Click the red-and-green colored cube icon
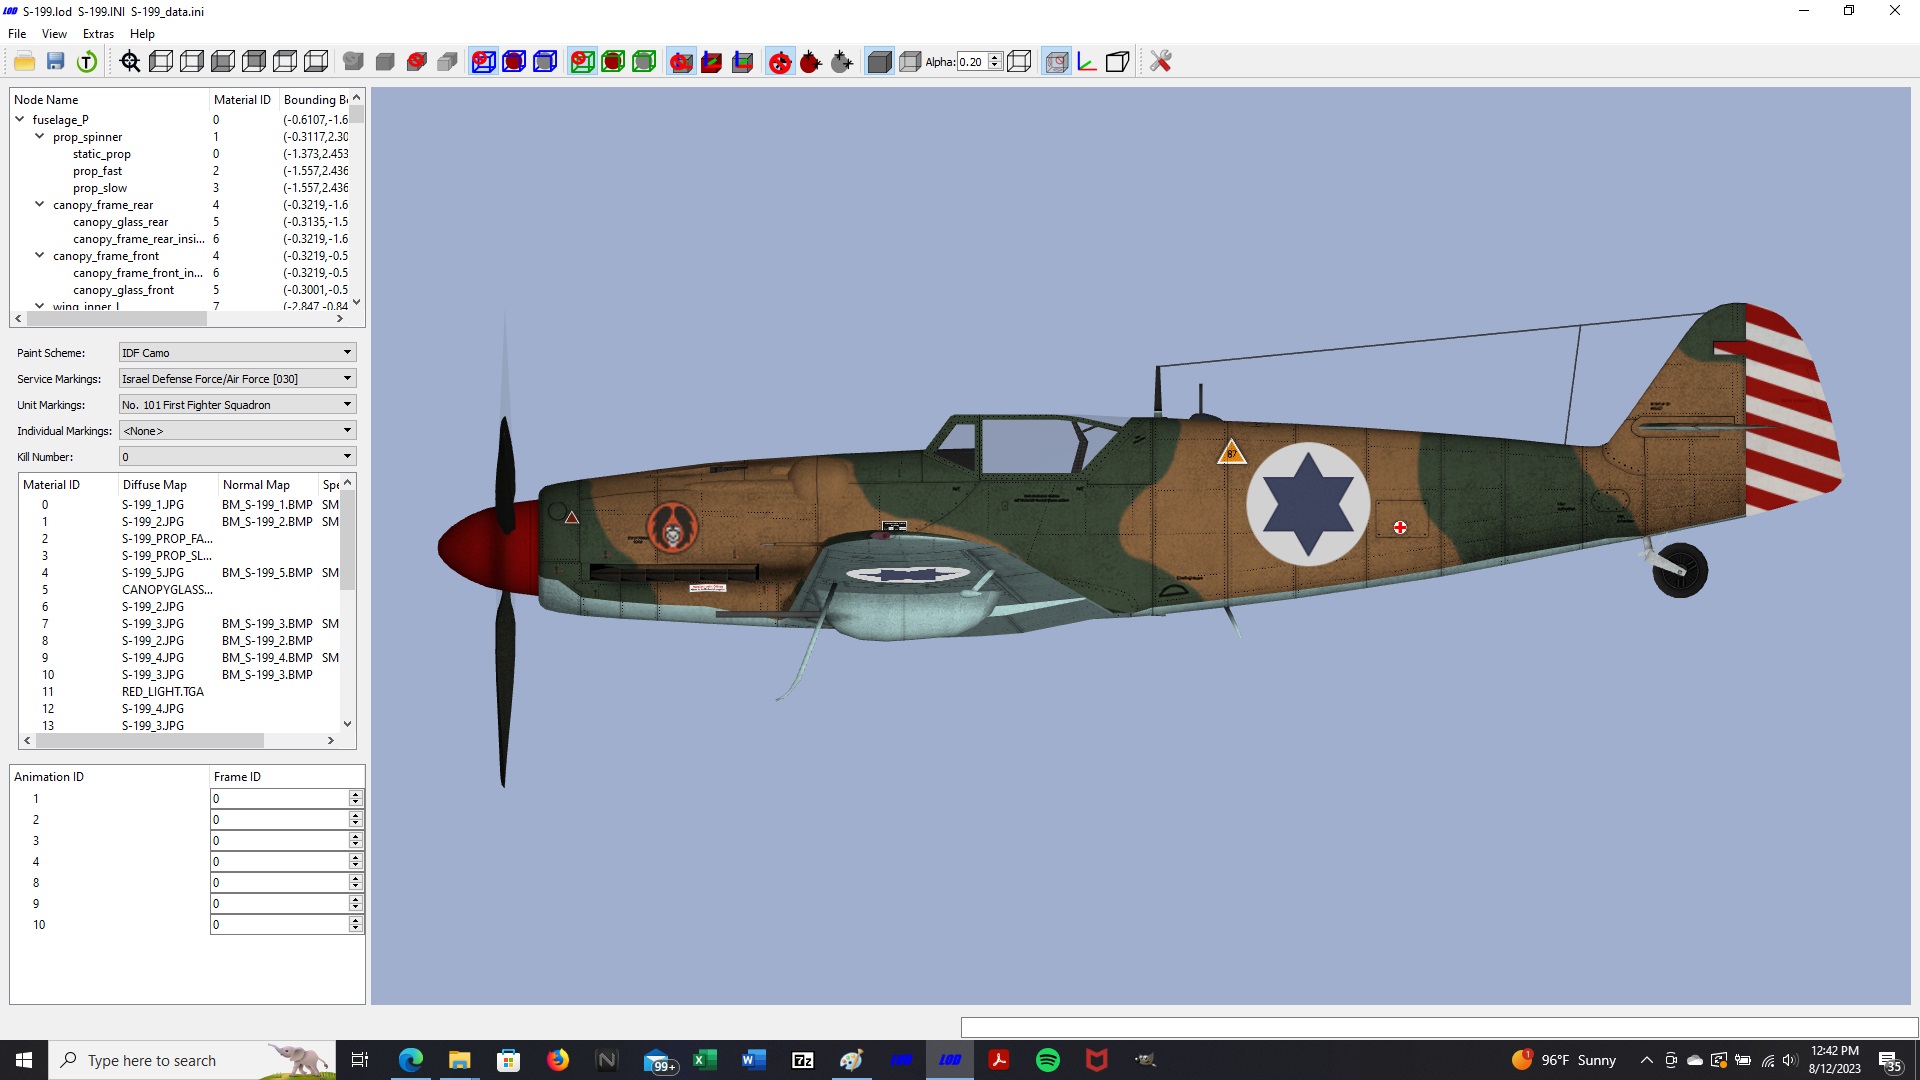 click(x=712, y=62)
